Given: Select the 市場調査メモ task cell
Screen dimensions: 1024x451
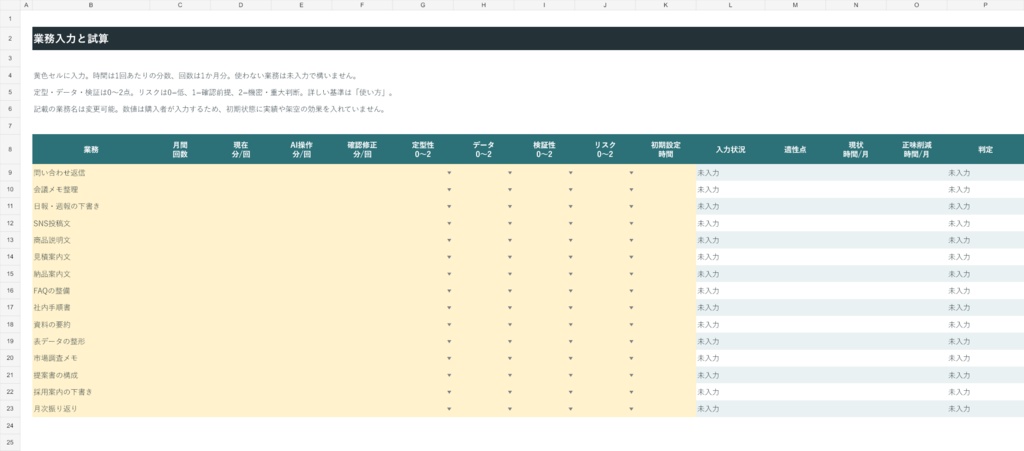Looking at the screenshot, I should (x=91, y=358).
